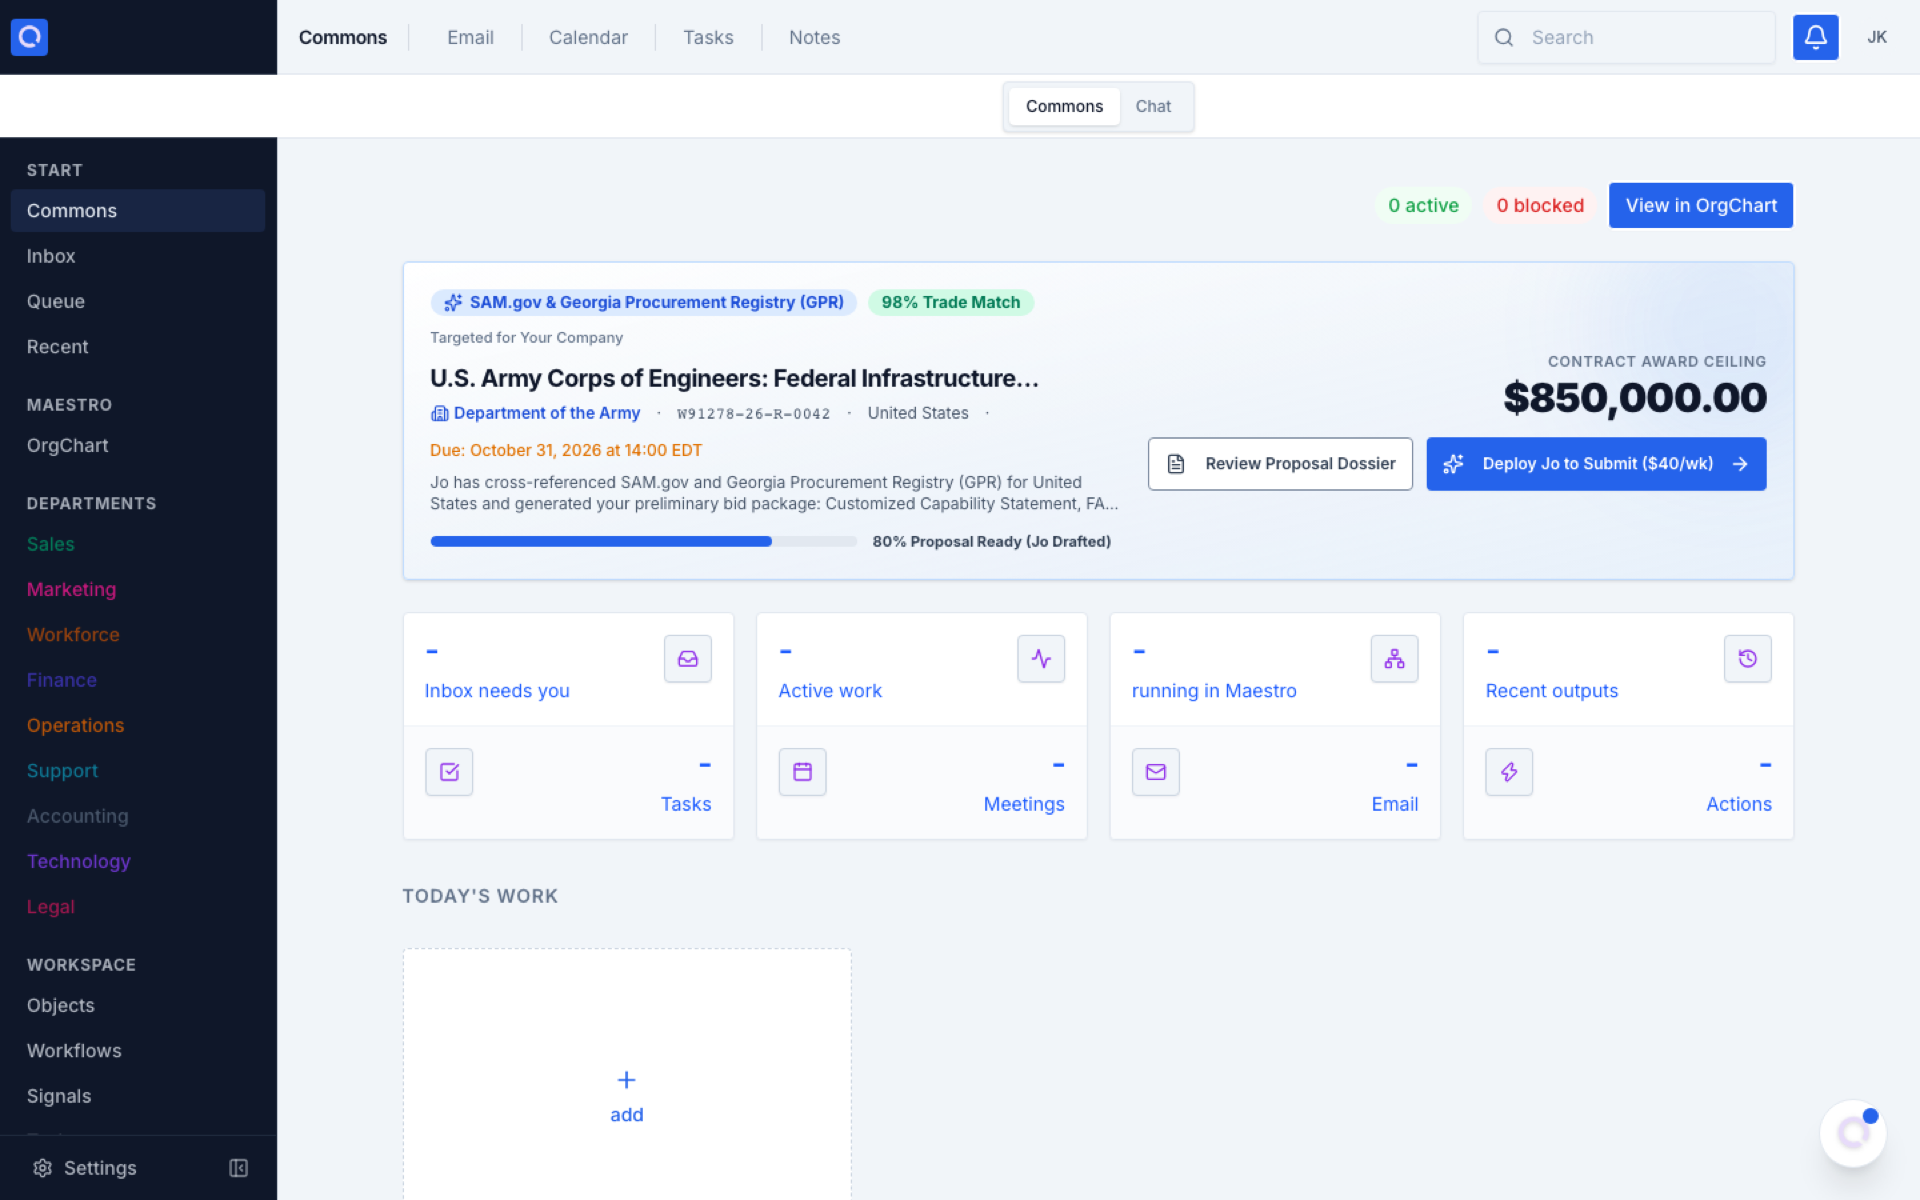Open the Tasks top tab
The width and height of the screenshot is (1920, 1200).
tap(708, 37)
